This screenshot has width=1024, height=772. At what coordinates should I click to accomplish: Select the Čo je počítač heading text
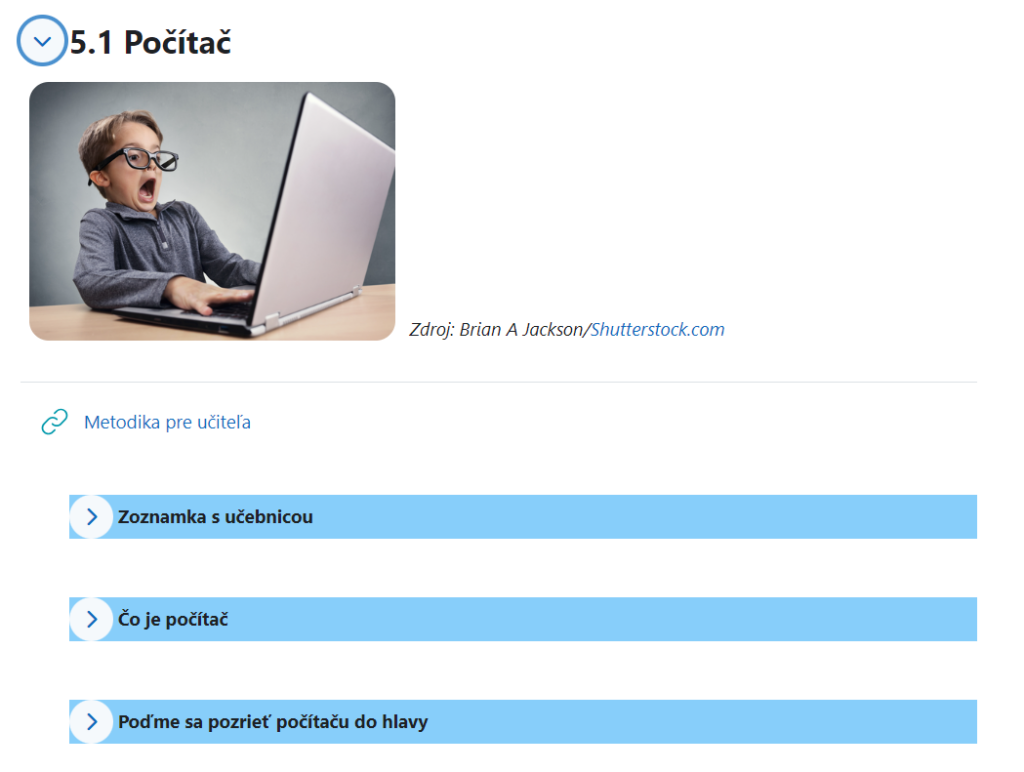173,619
